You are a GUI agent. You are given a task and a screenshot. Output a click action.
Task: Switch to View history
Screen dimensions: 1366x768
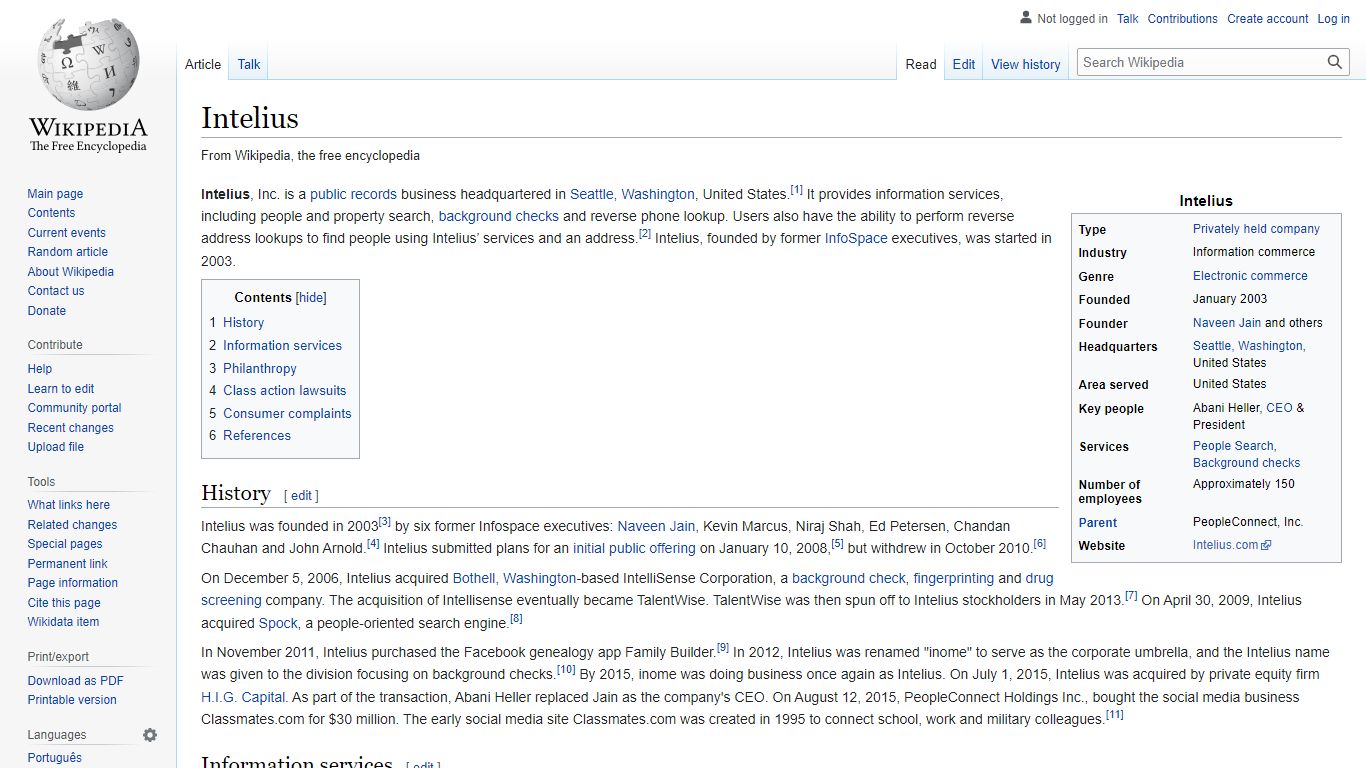coord(1025,63)
